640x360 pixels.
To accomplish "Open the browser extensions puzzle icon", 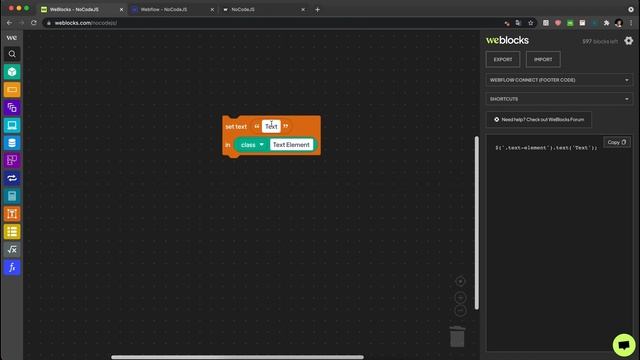I will pos(607,23).
